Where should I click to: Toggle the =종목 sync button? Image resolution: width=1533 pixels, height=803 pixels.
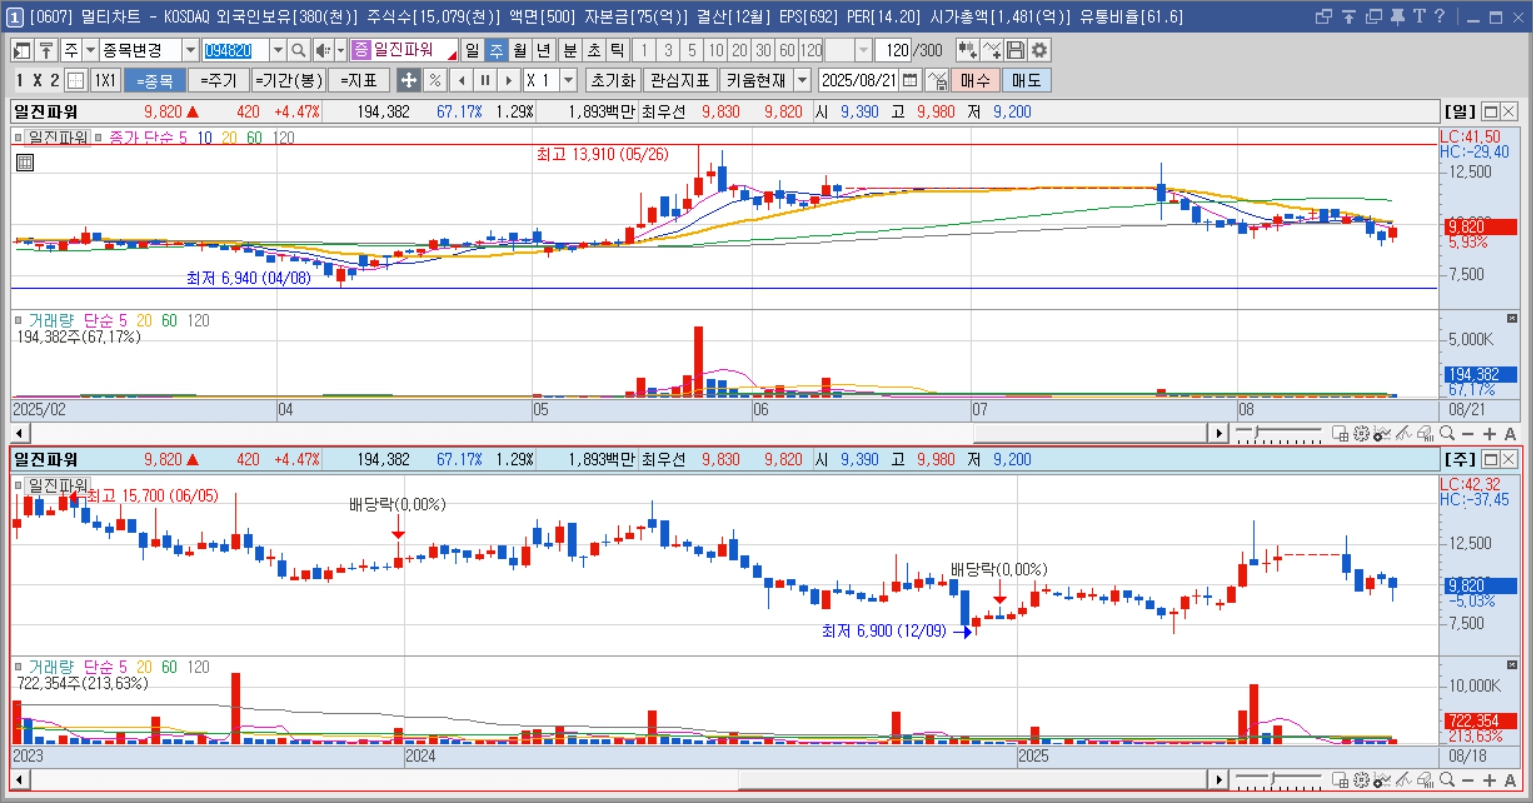[x=155, y=80]
